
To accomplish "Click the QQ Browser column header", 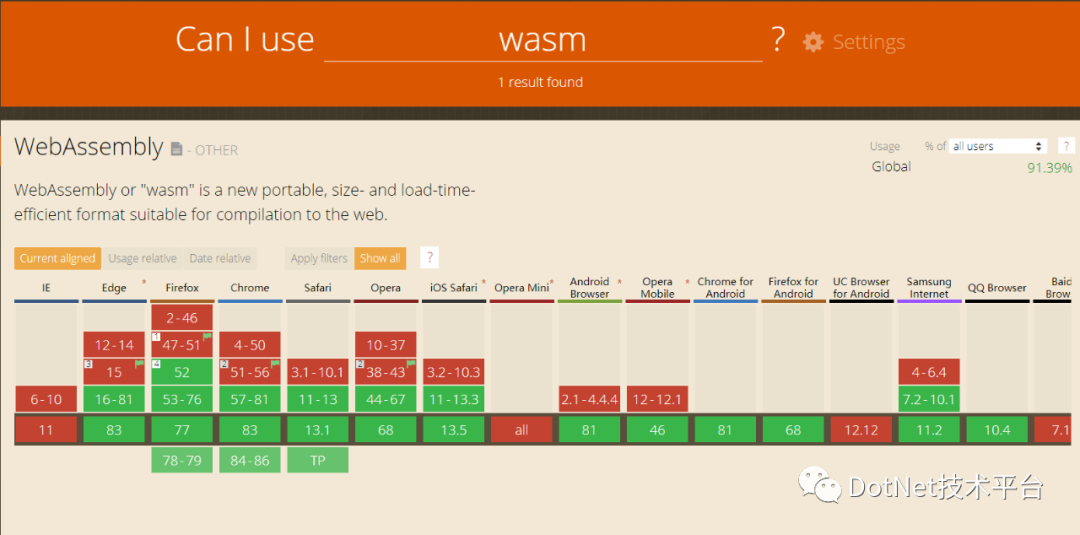I will click(997, 288).
